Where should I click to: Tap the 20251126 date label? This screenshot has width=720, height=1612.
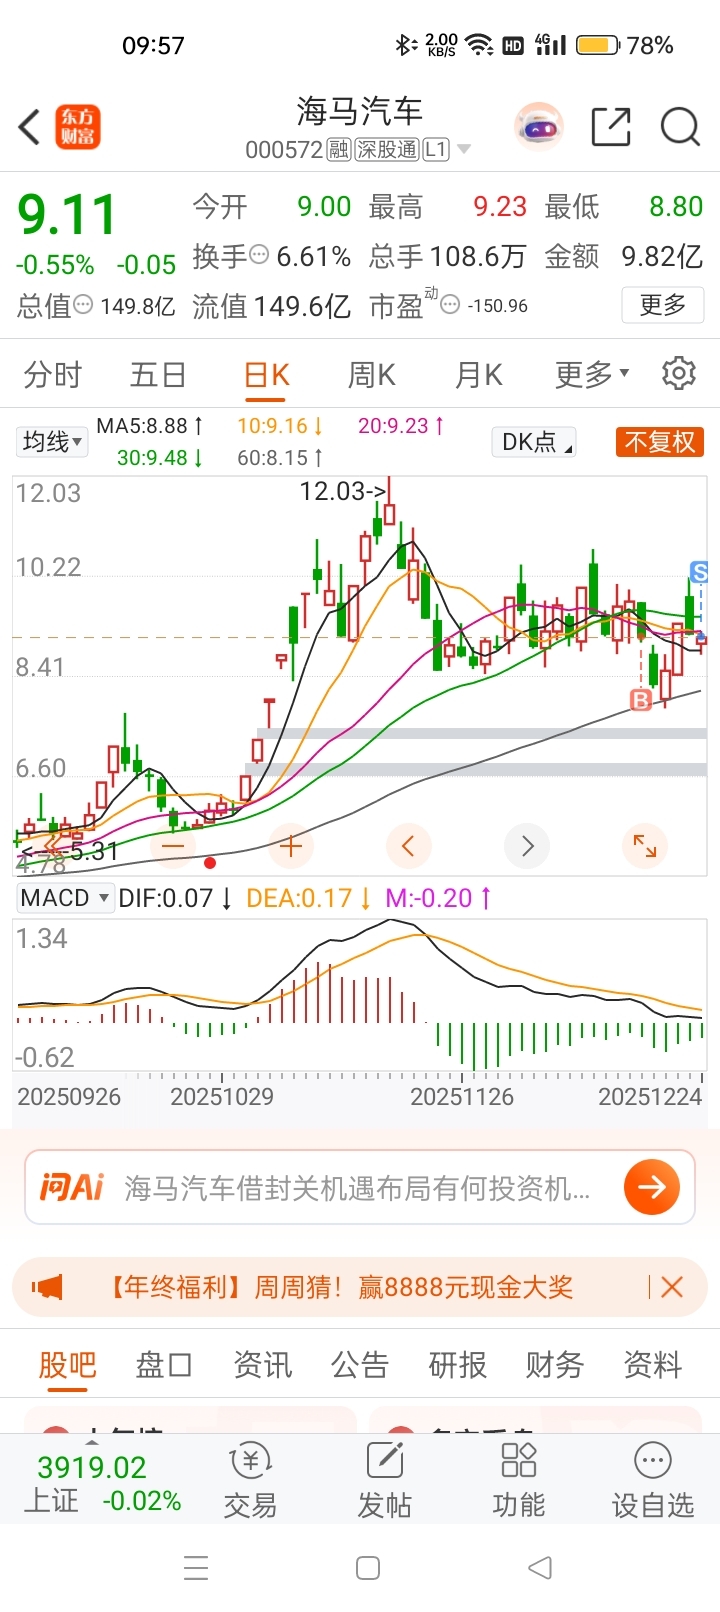coord(462,1096)
